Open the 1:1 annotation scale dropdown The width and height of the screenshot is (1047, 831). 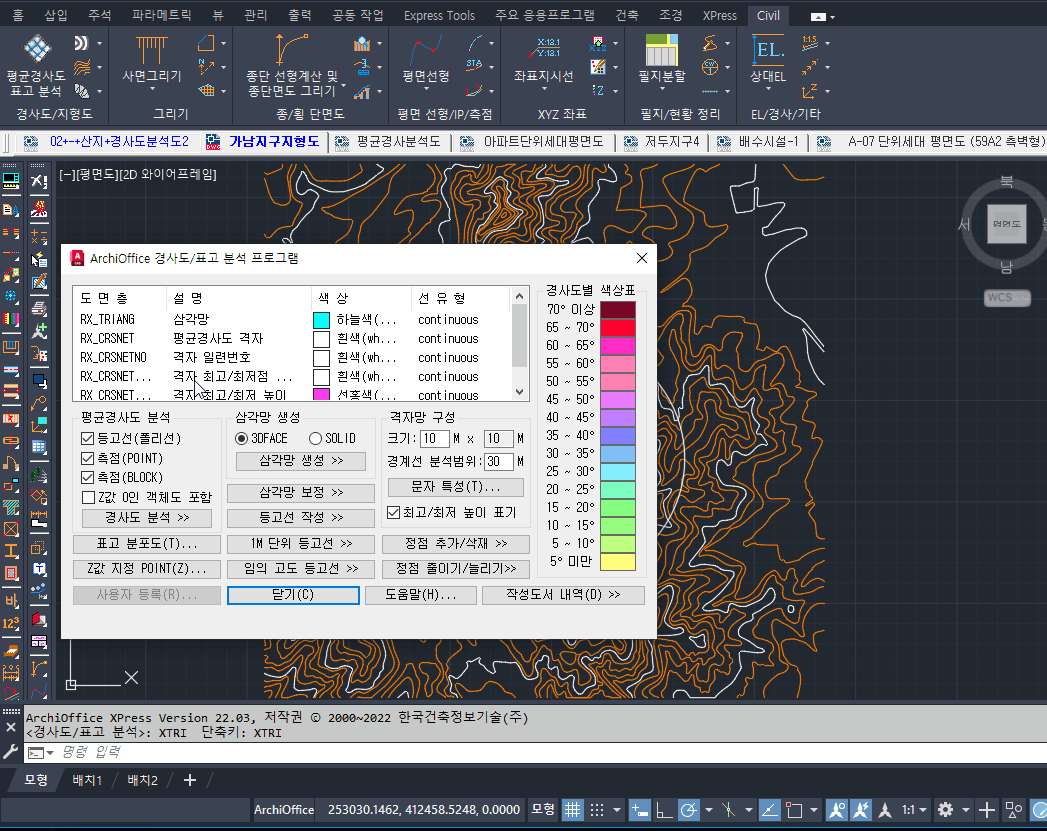click(914, 809)
